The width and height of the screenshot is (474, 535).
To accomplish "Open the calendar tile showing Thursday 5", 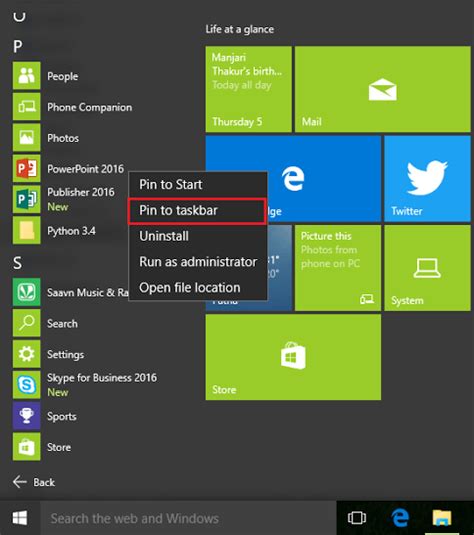I will pyautogui.click(x=248, y=89).
